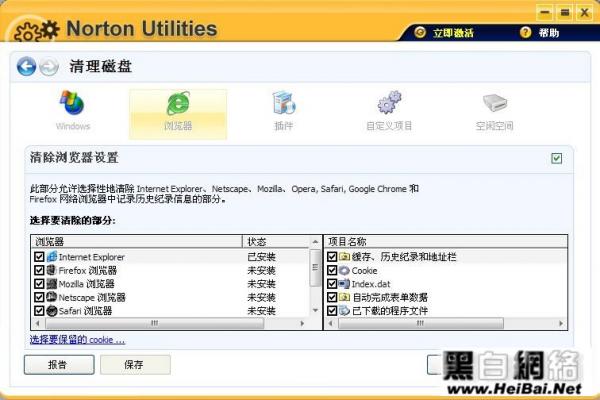Image resolution: width=600 pixels, height=400 pixels.
Task: Uncheck the Firefox 浏览器 checkbox
Action: (39, 270)
